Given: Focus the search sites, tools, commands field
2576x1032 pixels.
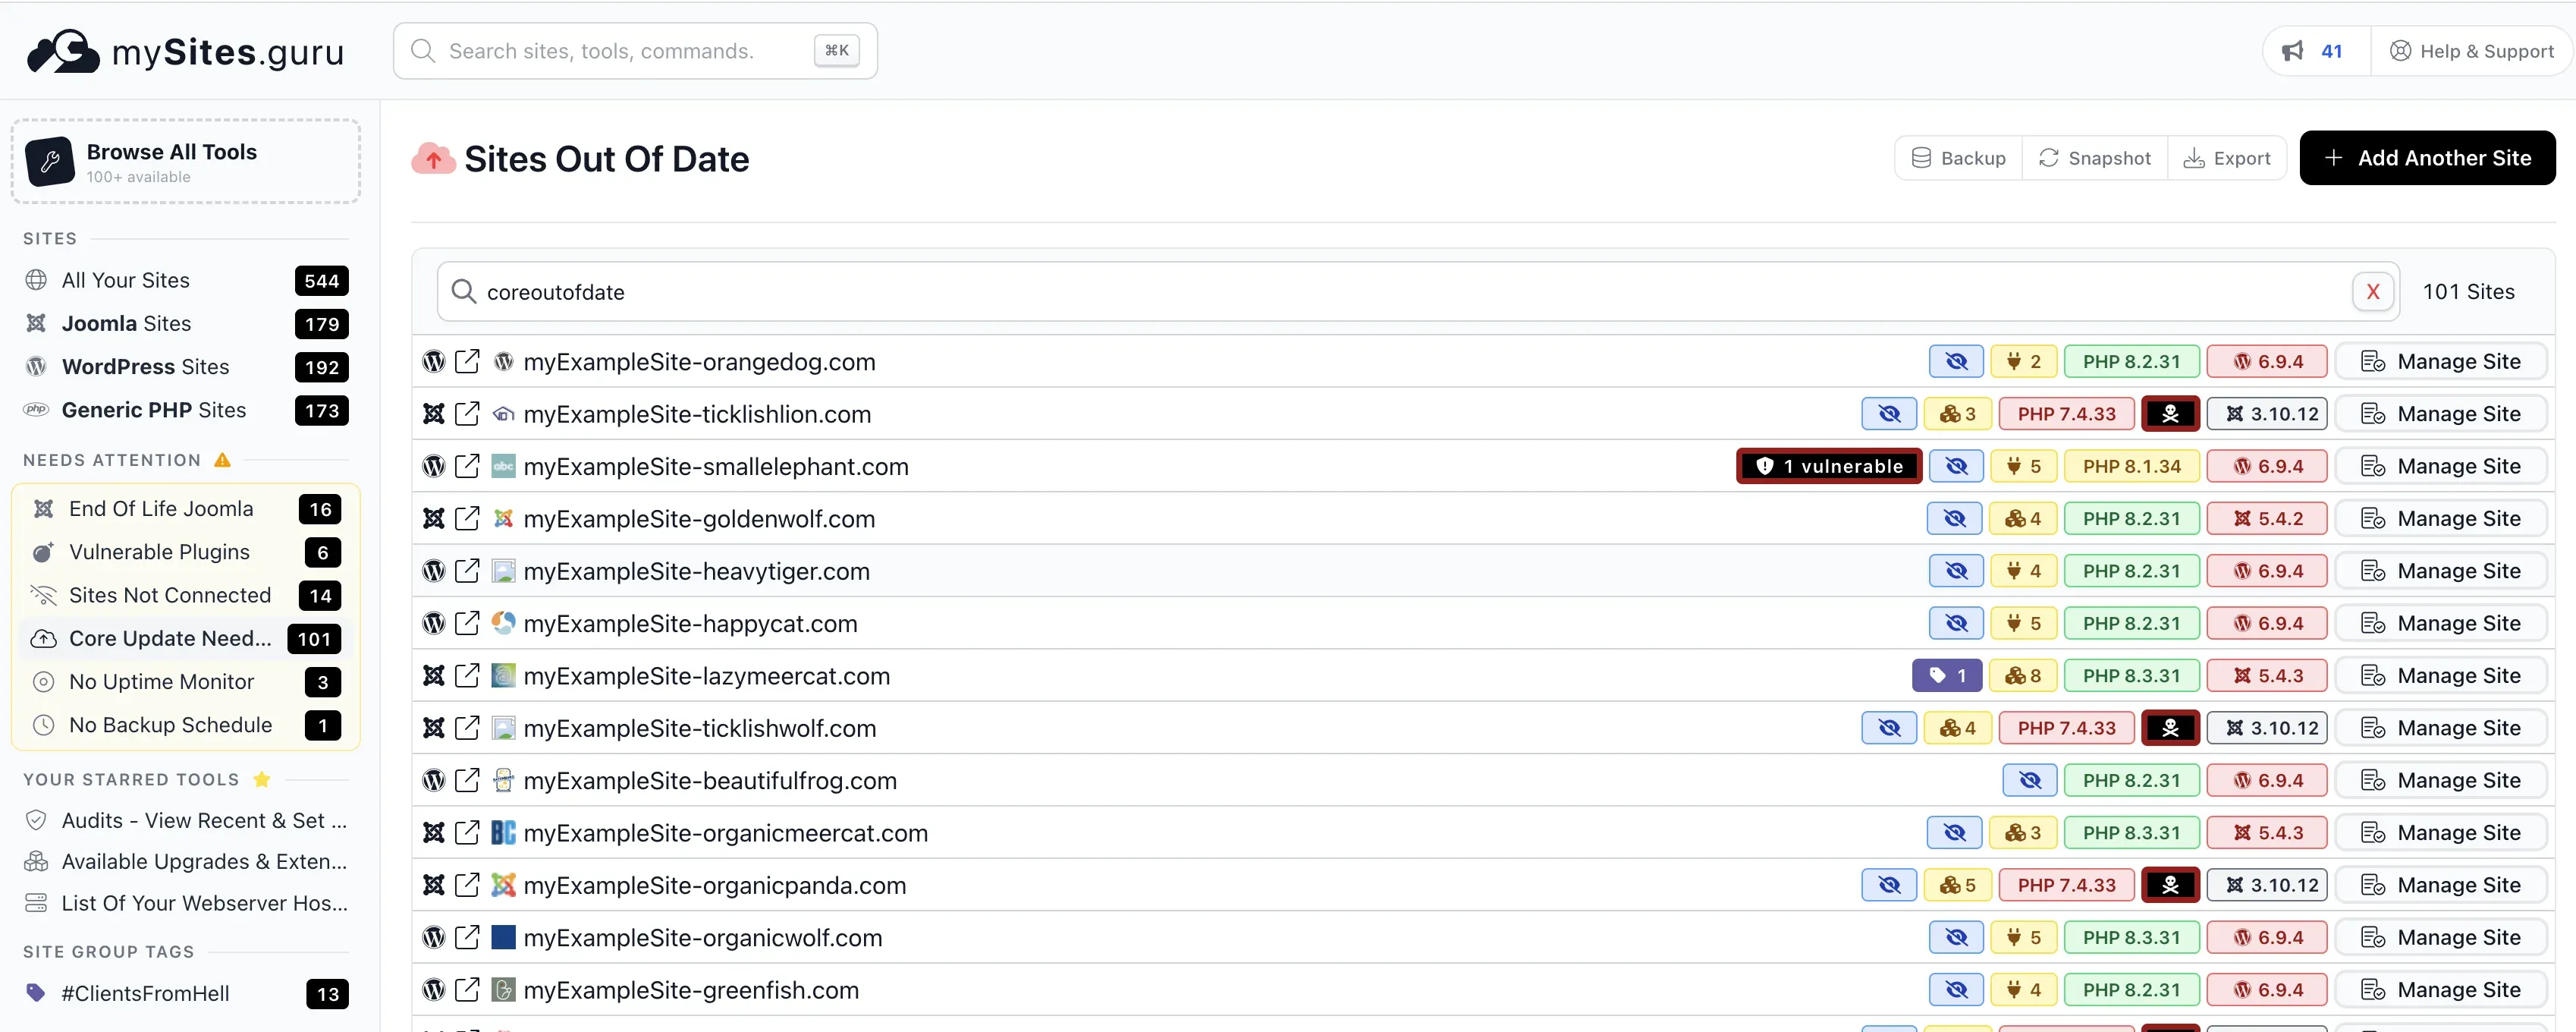Looking at the screenshot, I should point(635,51).
